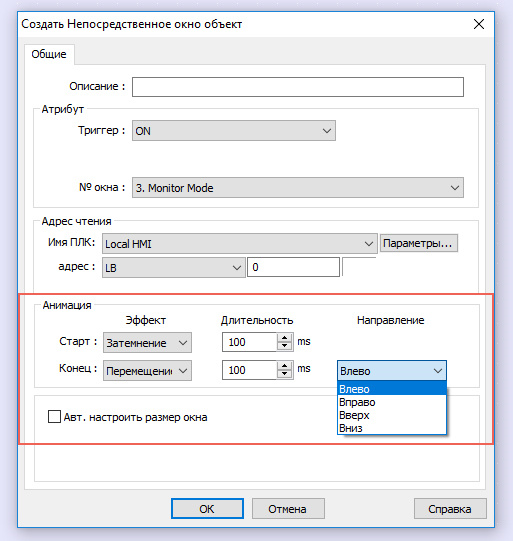The height and width of the screenshot is (541, 513).
Task: Close the dialog with the X icon
Action: (479, 24)
